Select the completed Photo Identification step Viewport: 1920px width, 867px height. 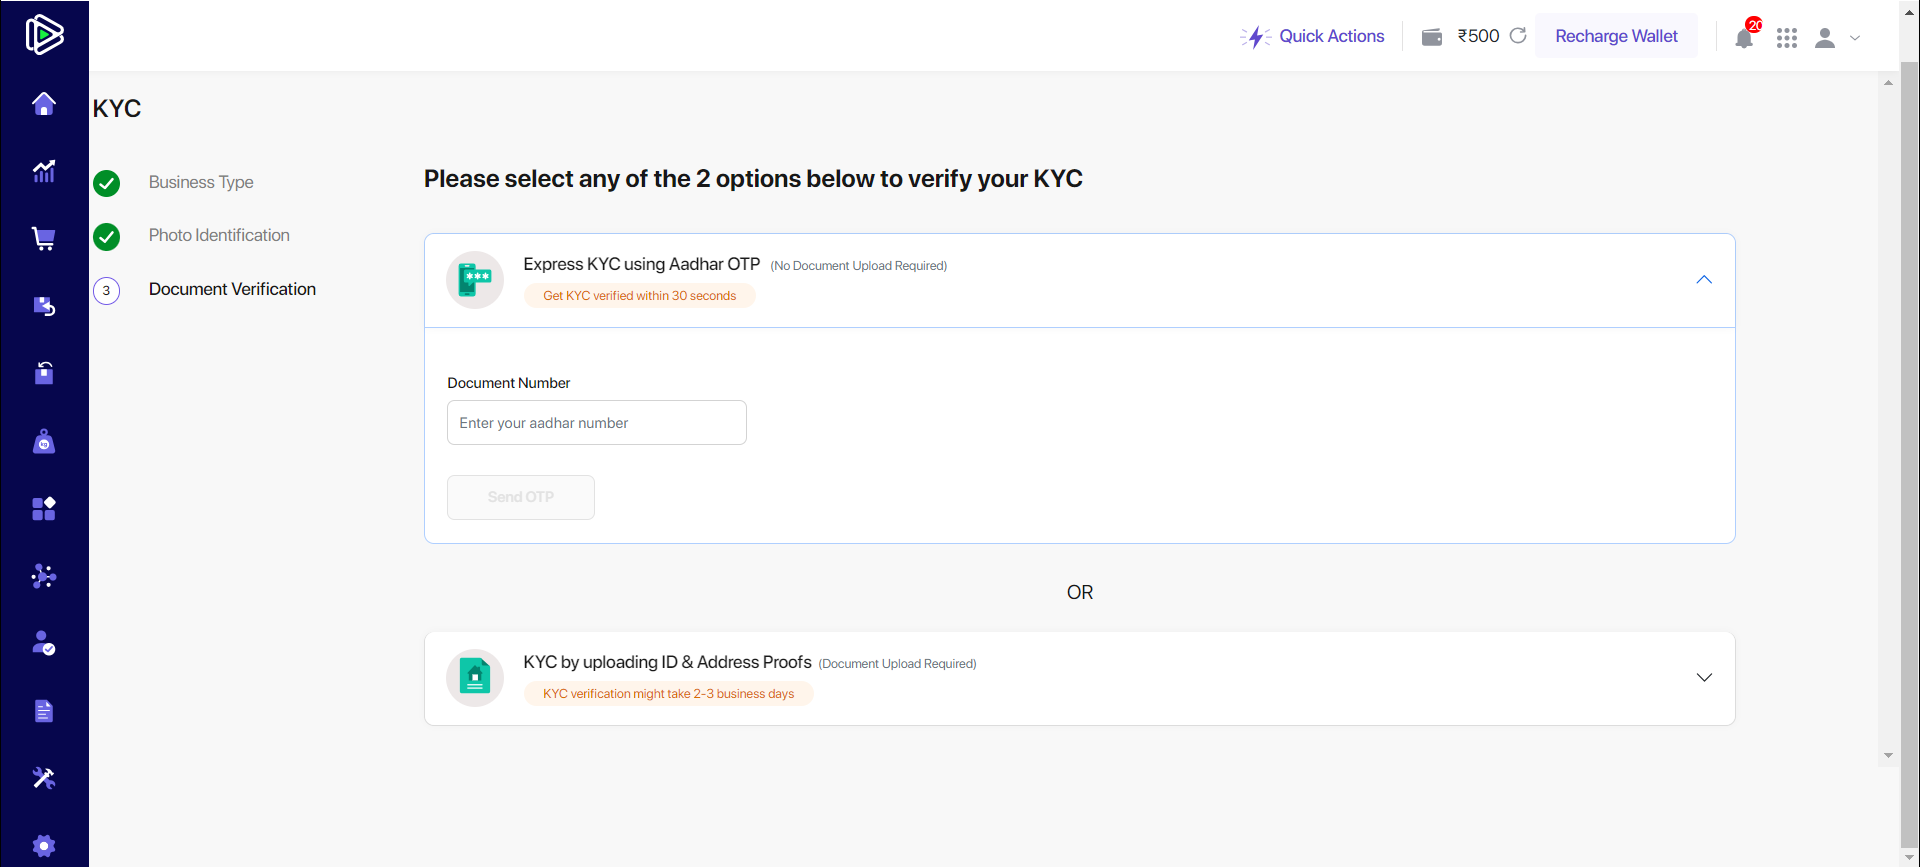click(x=219, y=235)
